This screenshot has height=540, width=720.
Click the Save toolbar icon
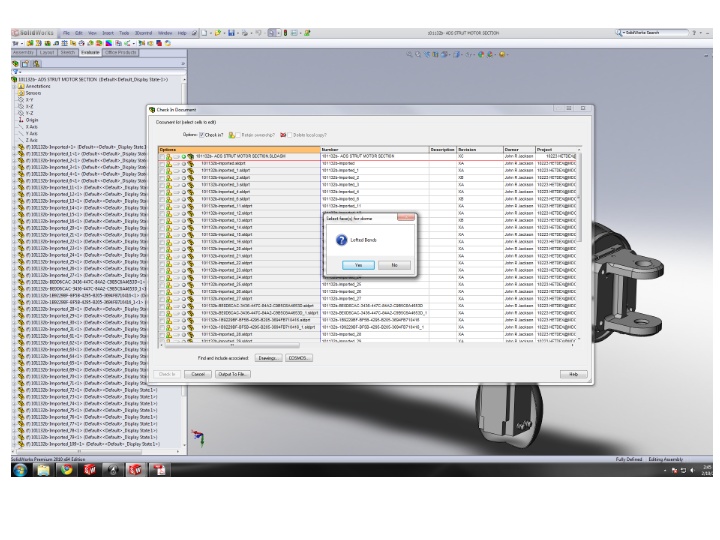[x=231, y=33]
